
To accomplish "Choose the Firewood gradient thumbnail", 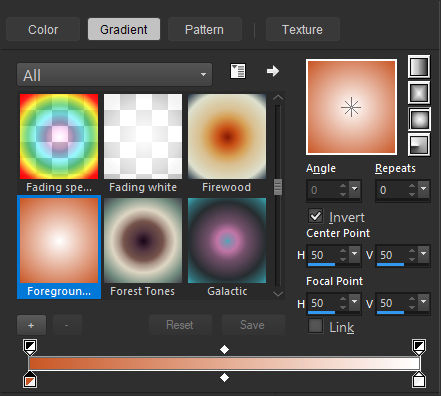I will point(227,136).
